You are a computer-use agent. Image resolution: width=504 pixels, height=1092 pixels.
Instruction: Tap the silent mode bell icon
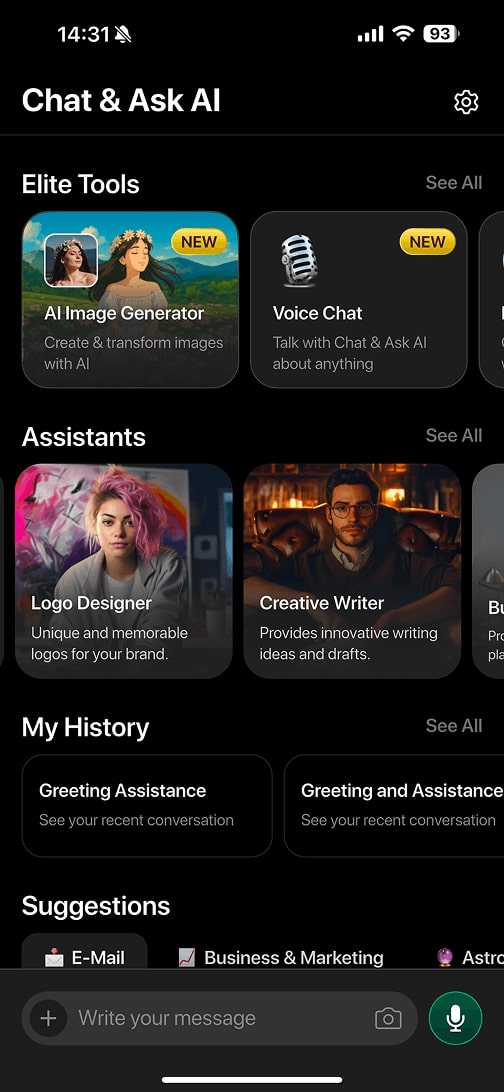tap(125, 33)
